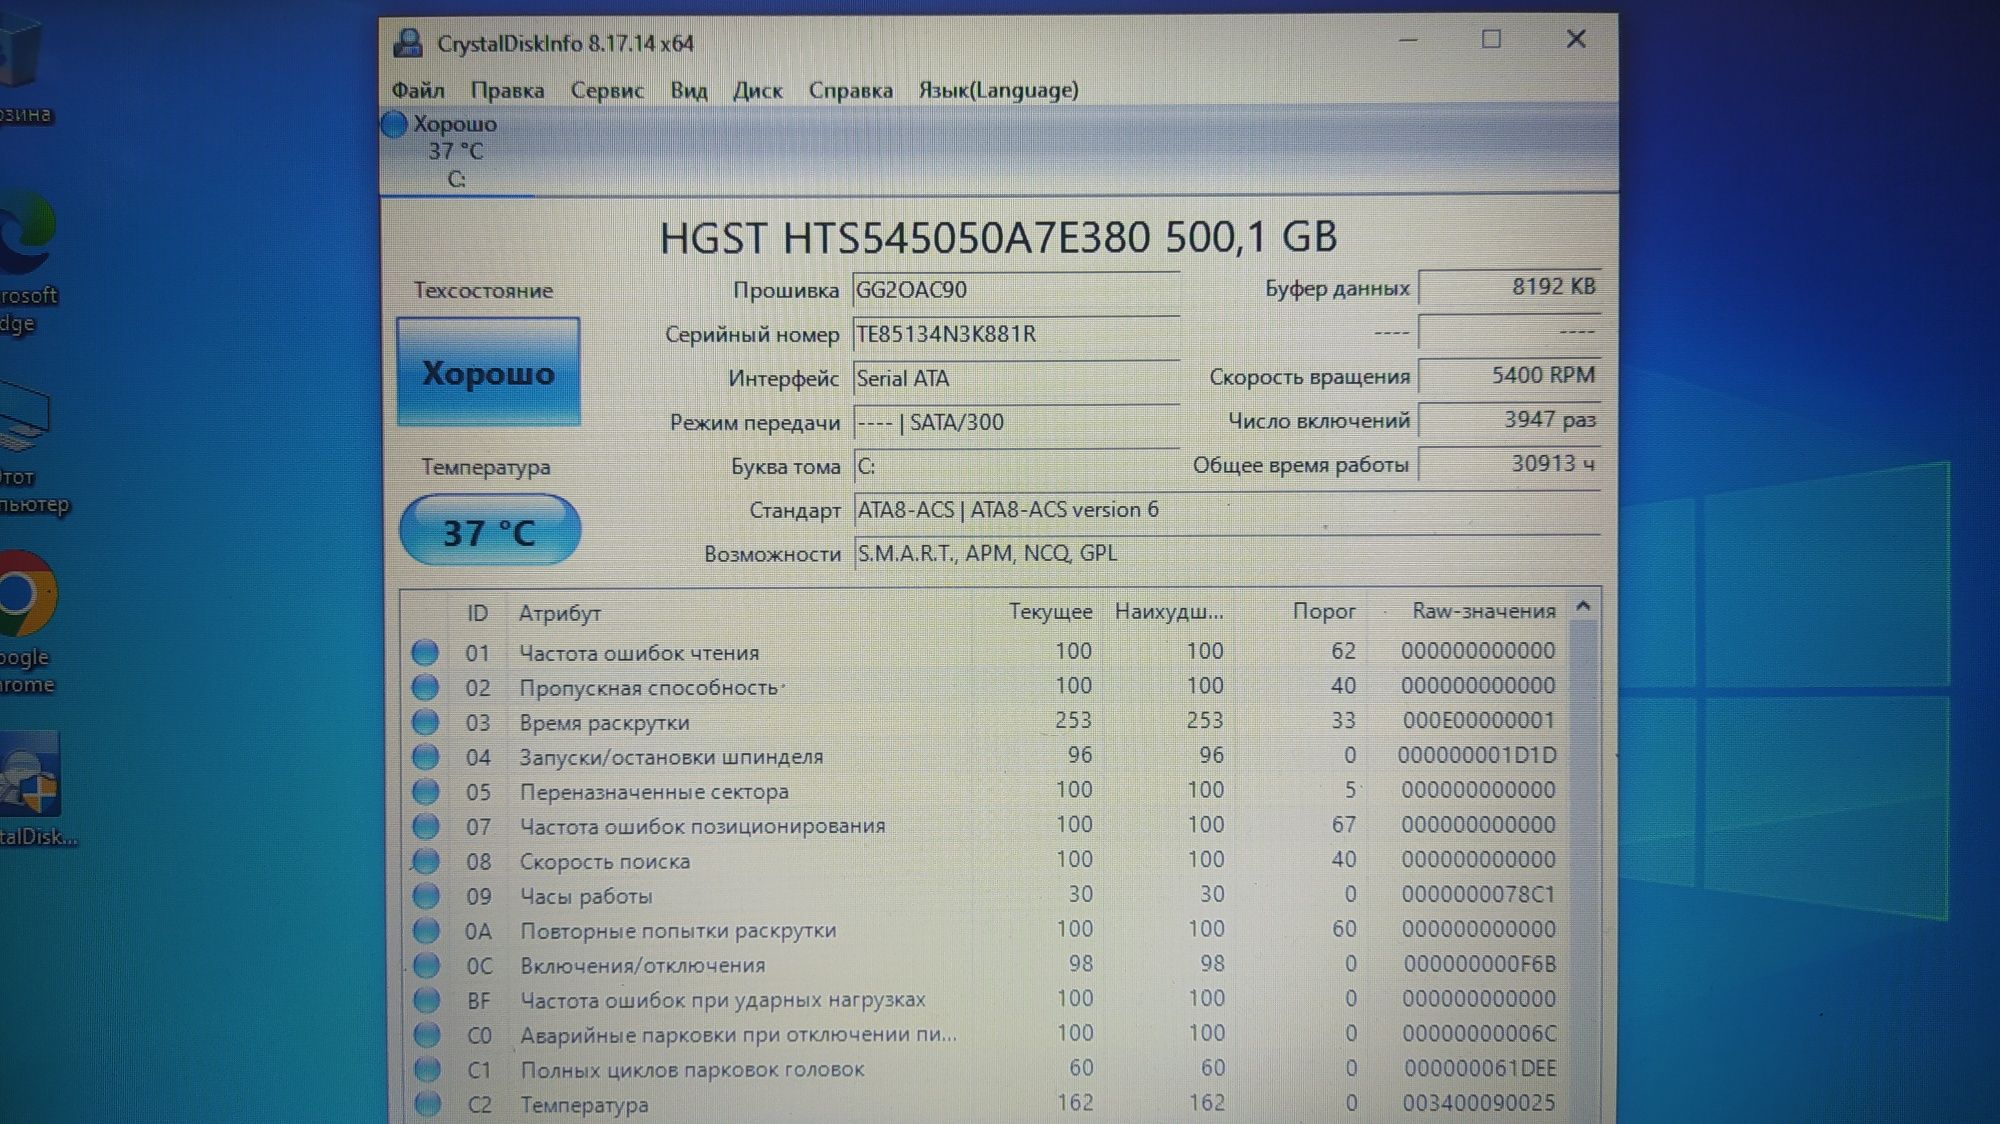
Task: Click the ID column header
Action: click(x=477, y=613)
